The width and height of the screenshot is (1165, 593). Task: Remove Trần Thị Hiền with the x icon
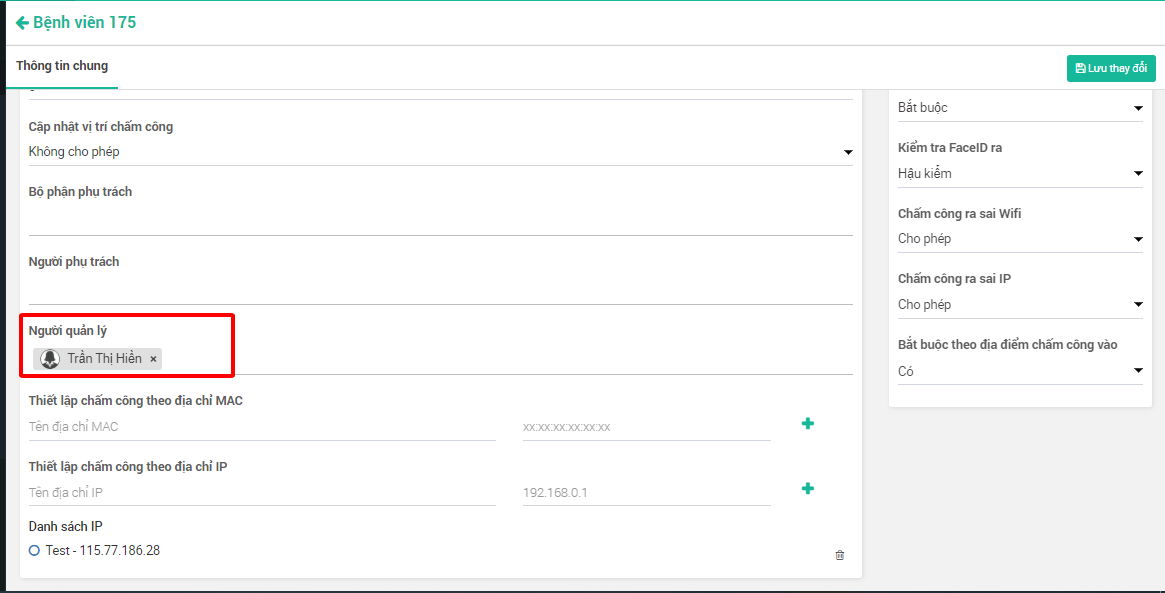pos(153,359)
